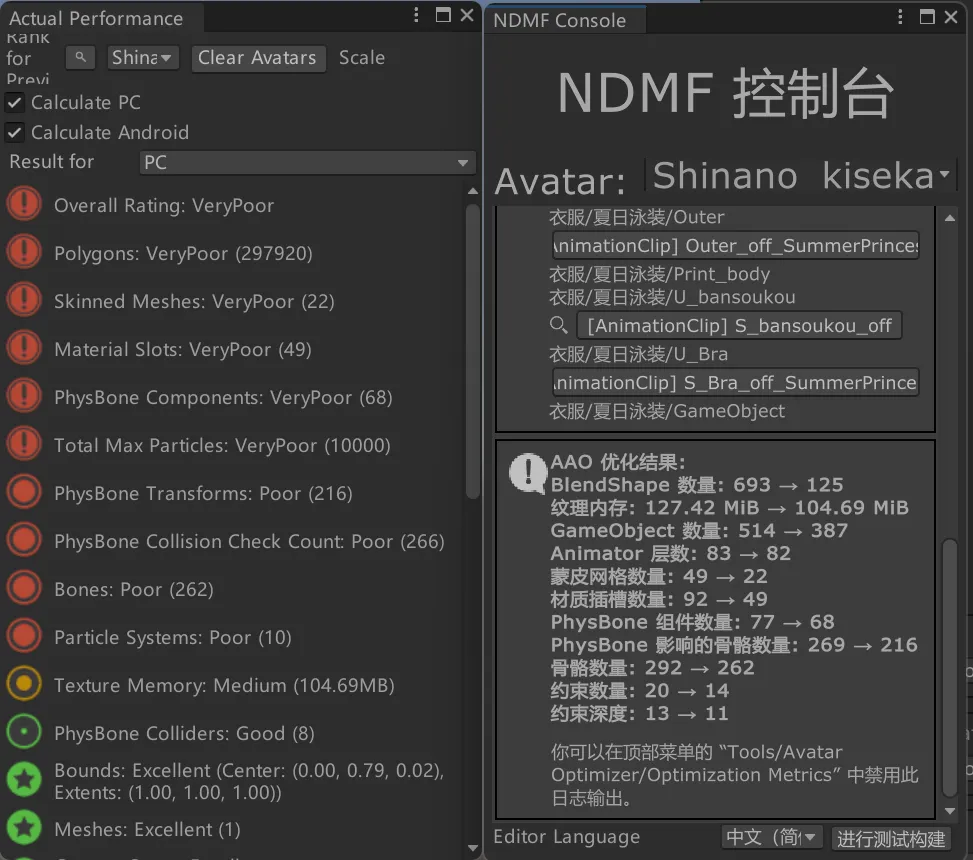Click the 材质插槽数量 92 → 49 line

[659, 599]
